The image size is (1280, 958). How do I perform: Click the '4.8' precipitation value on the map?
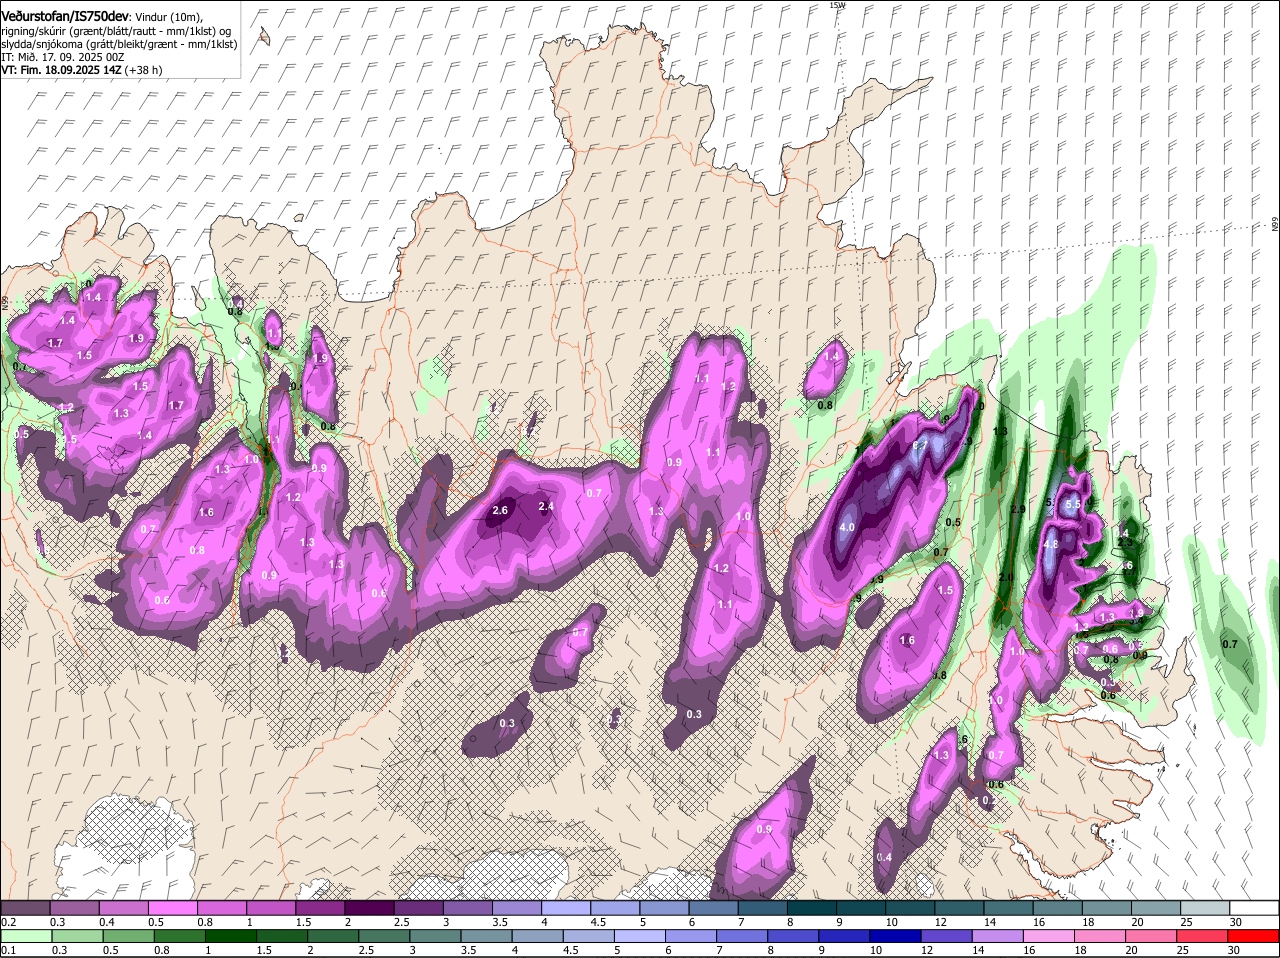[1050, 544]
